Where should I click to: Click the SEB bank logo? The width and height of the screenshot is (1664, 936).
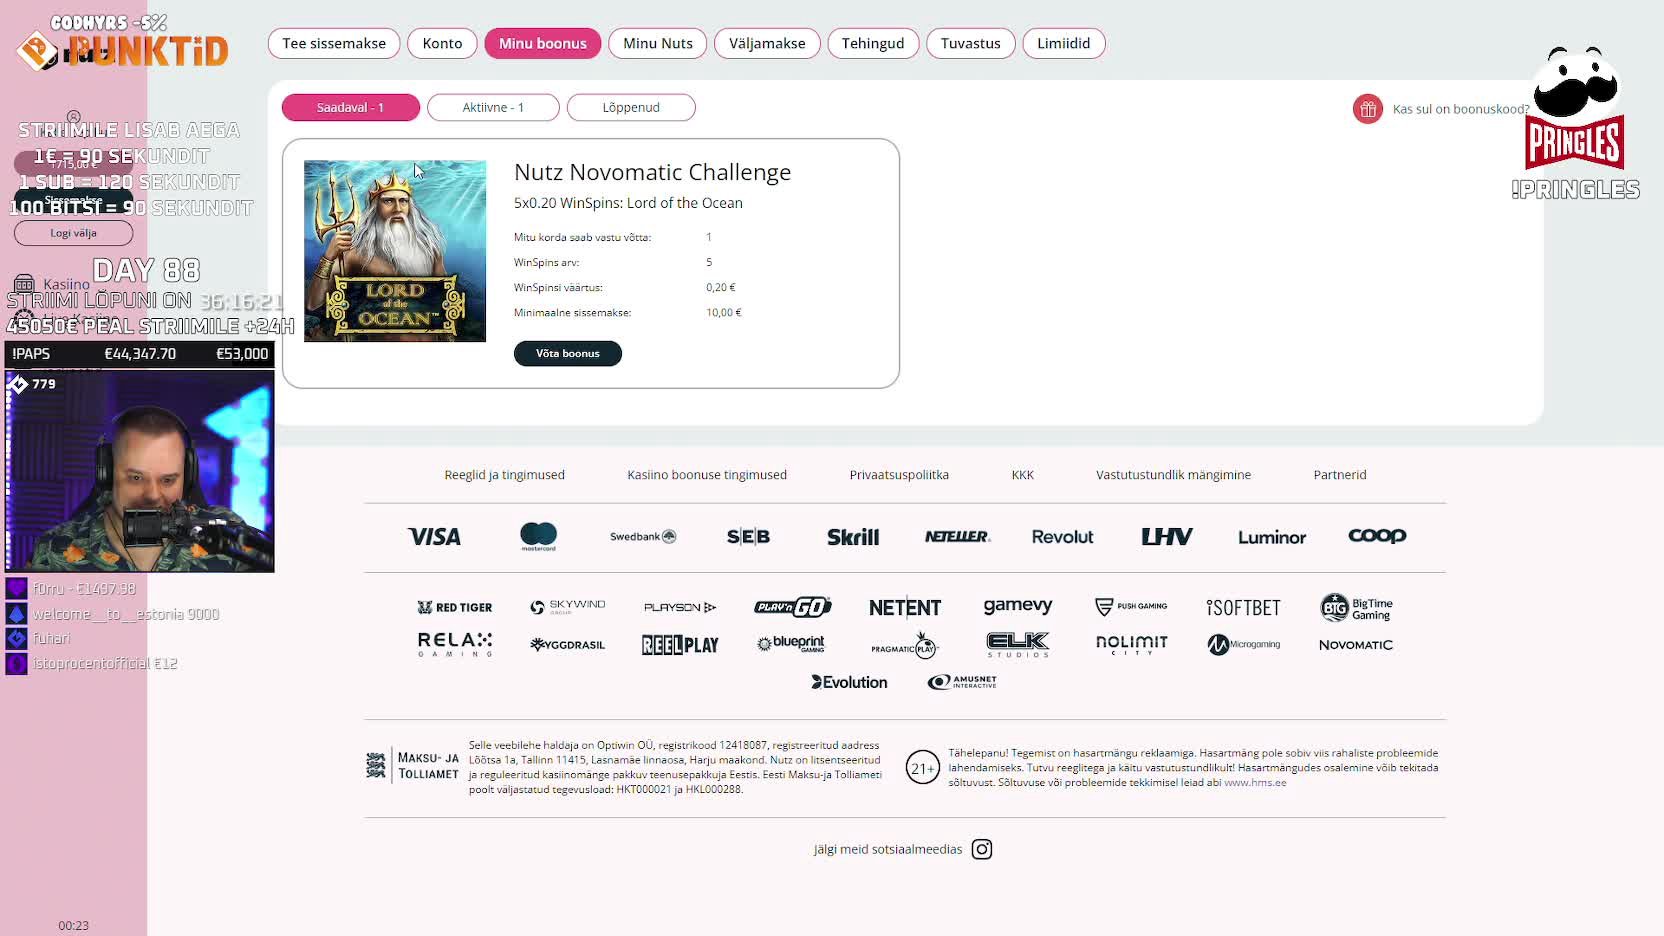click(x=748, y=537)
